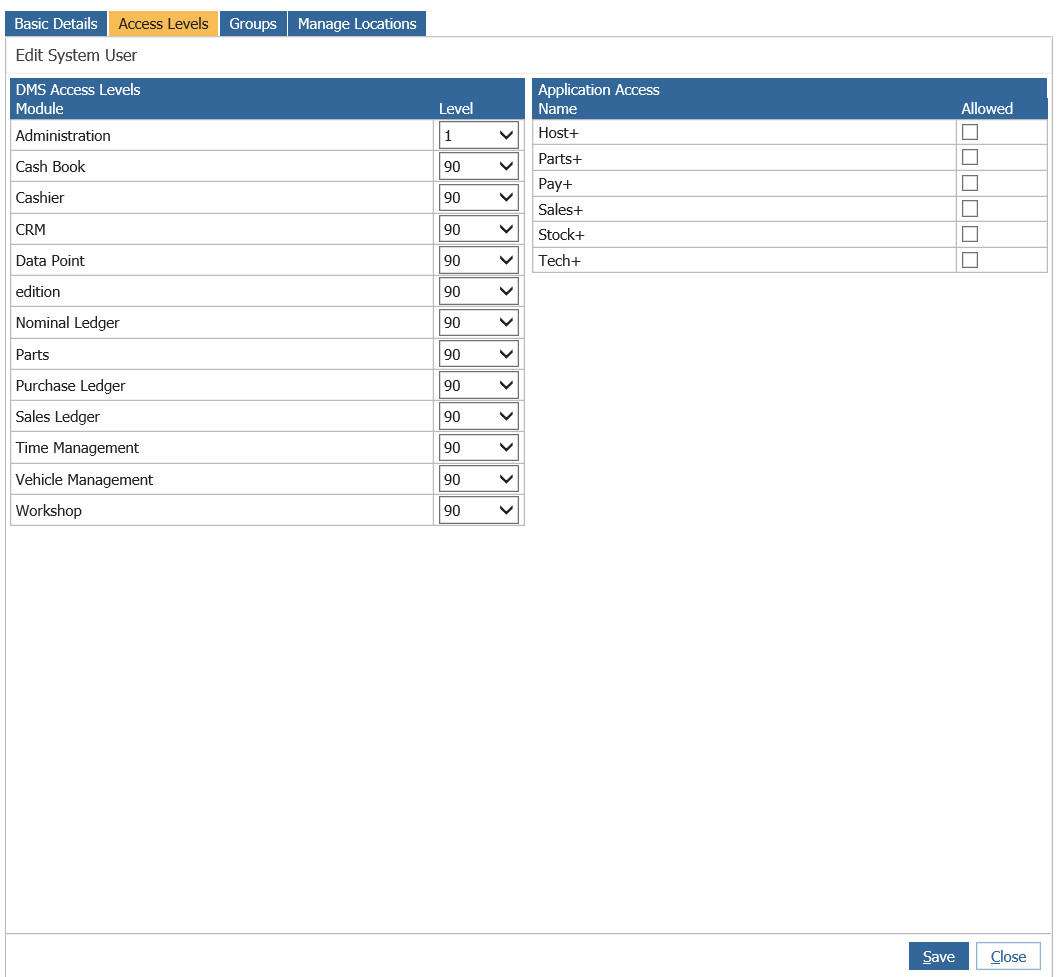Open the Administration level dropdown

[x=478, y=136]
